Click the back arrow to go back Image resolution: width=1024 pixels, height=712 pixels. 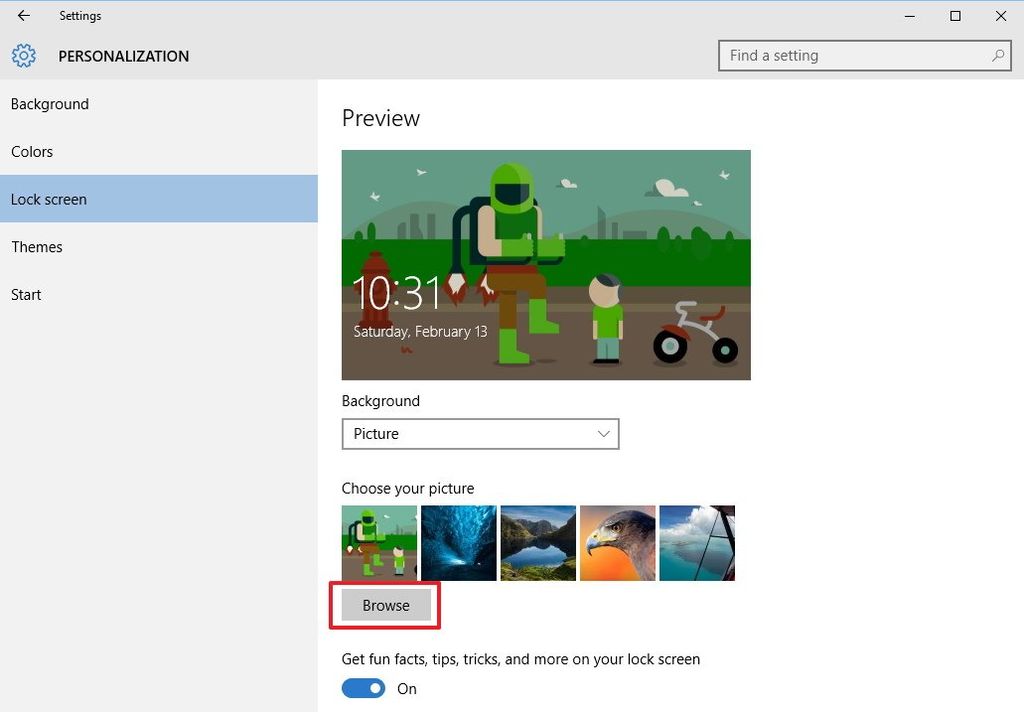coord(23,16)
